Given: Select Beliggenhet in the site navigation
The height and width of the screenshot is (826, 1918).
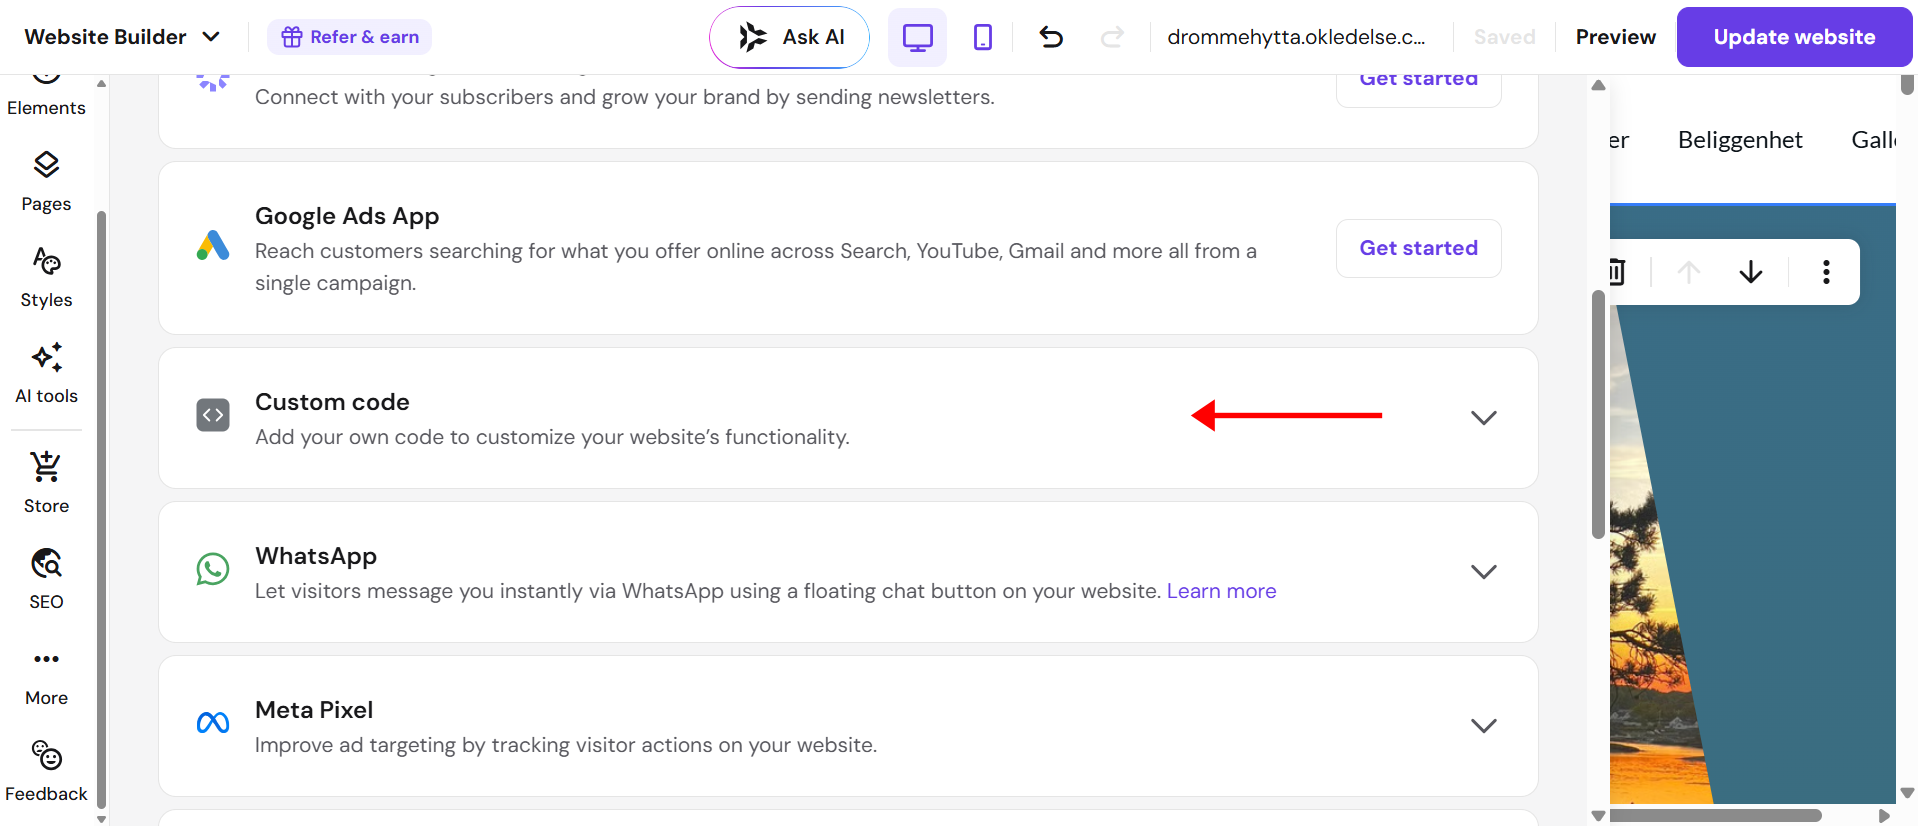Looking at the screenshot, I should pyautogui.click(x=1740, y=140).
